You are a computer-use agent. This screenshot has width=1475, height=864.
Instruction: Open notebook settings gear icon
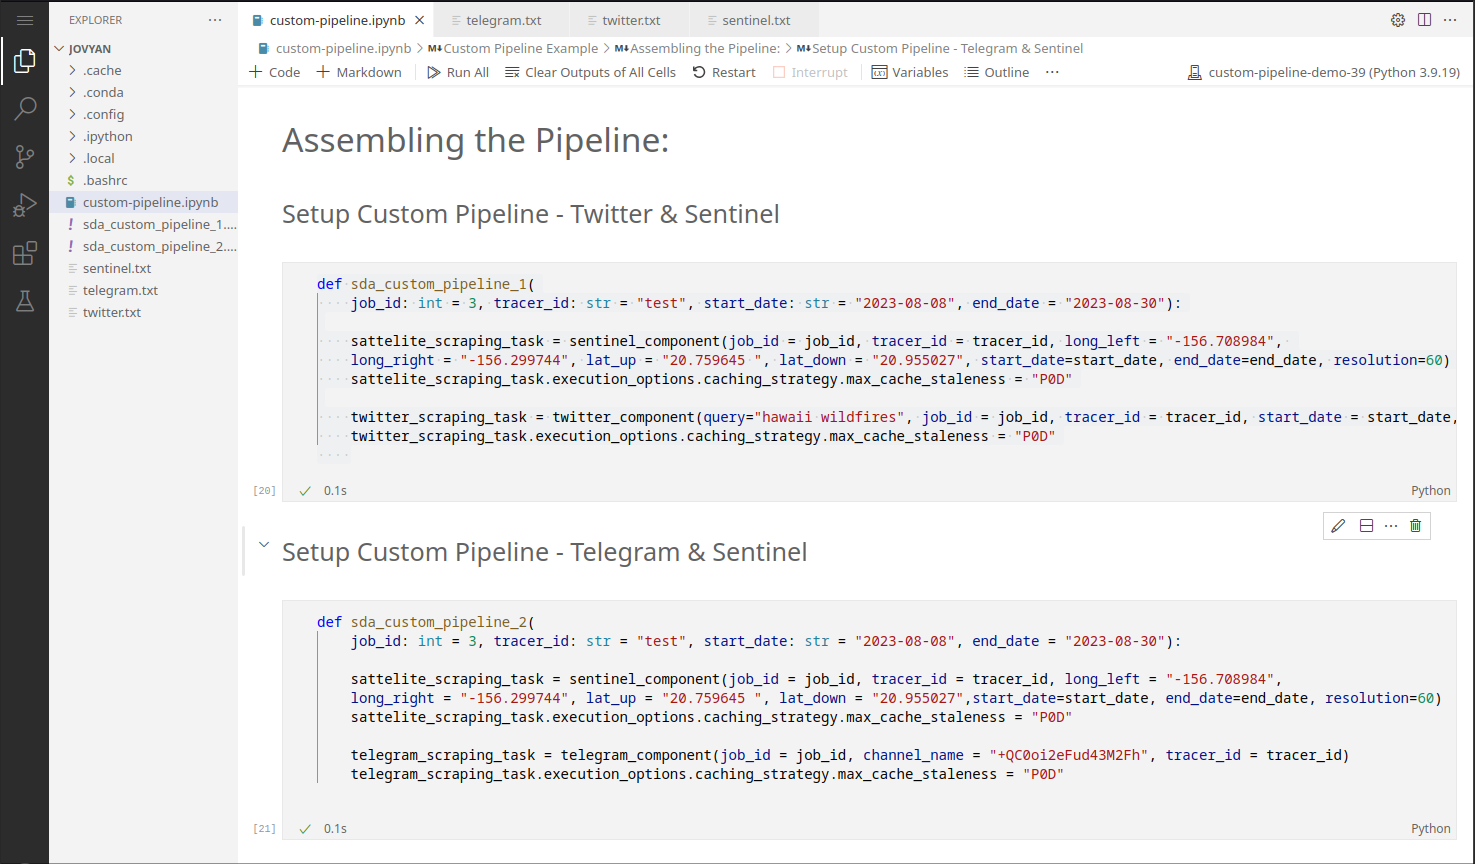pos(1398,20)
